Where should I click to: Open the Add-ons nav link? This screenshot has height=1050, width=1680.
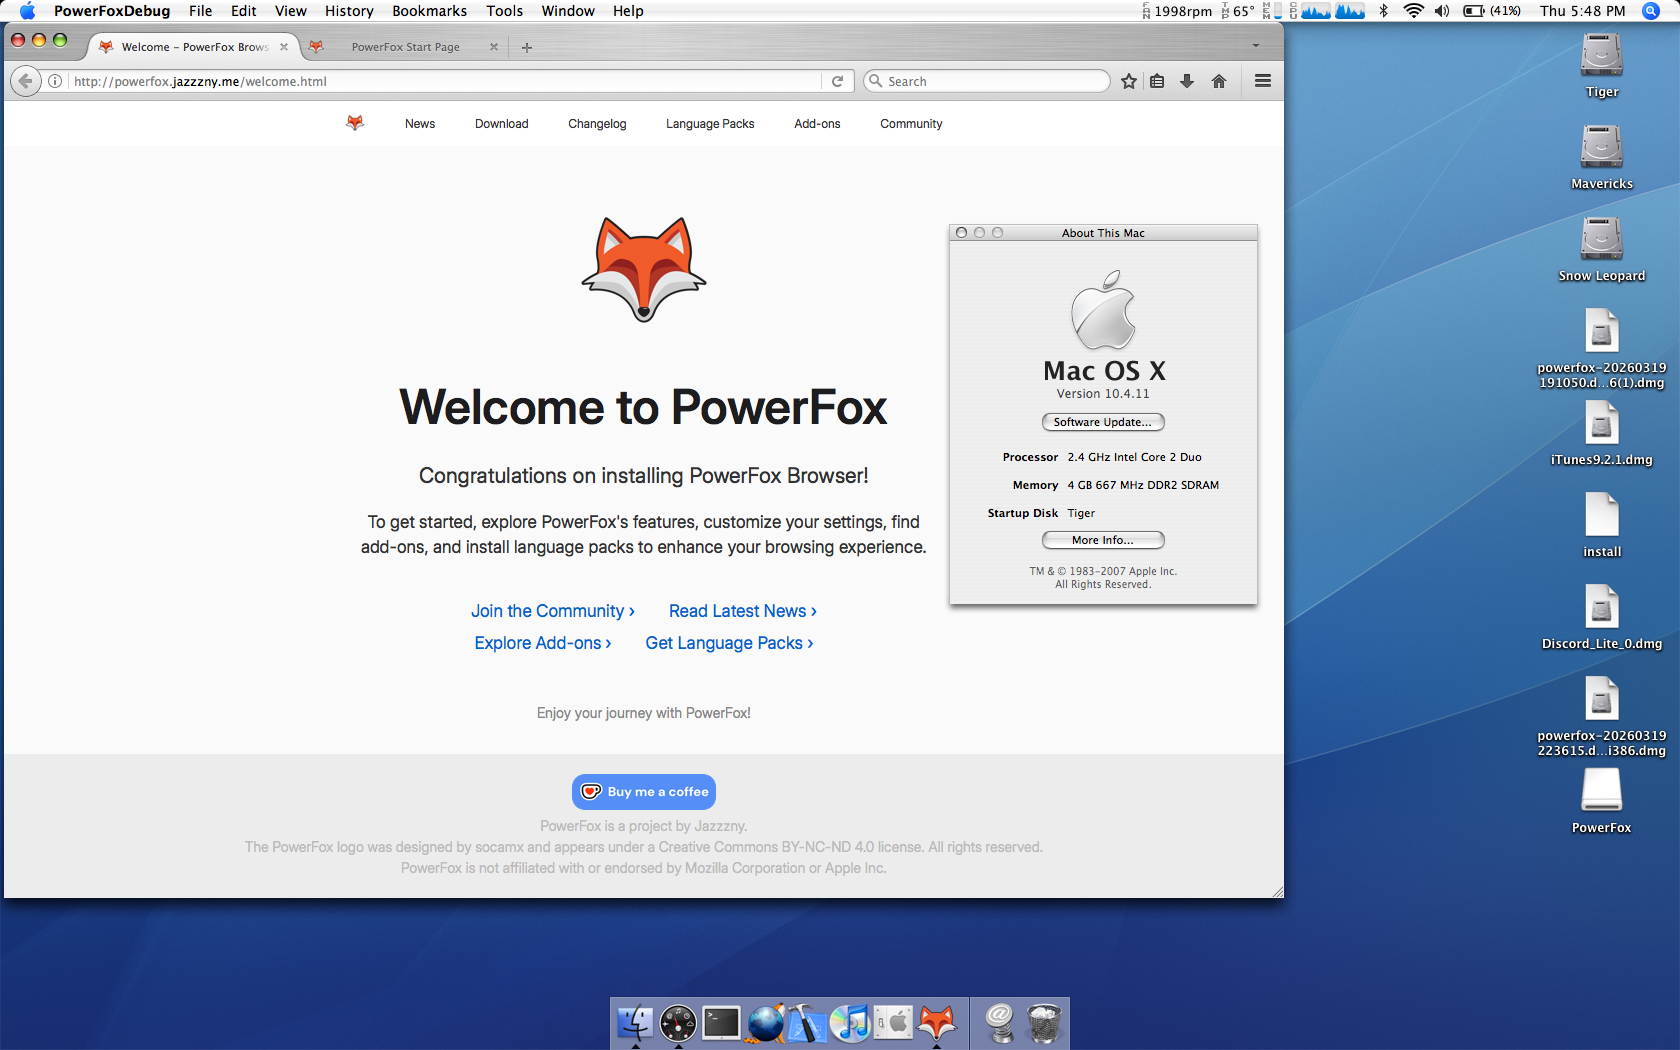[817, 124]
